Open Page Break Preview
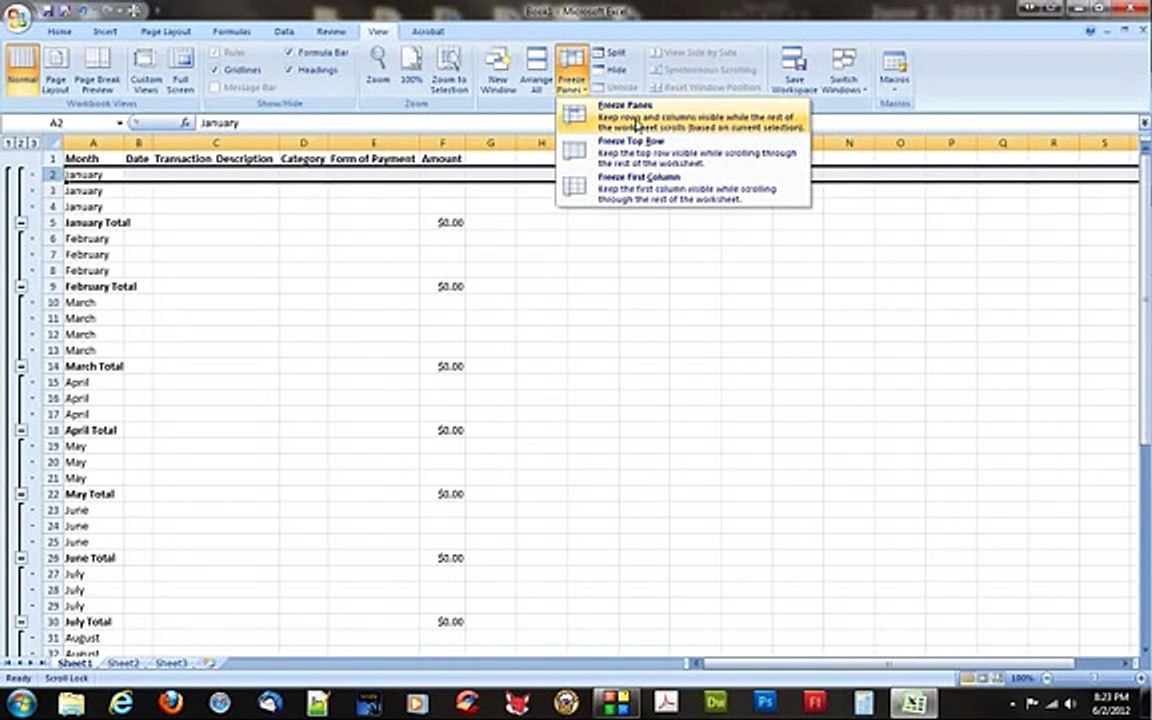Image resolution: width=1152 pixels, height=720 pixels. coord(97,70)
